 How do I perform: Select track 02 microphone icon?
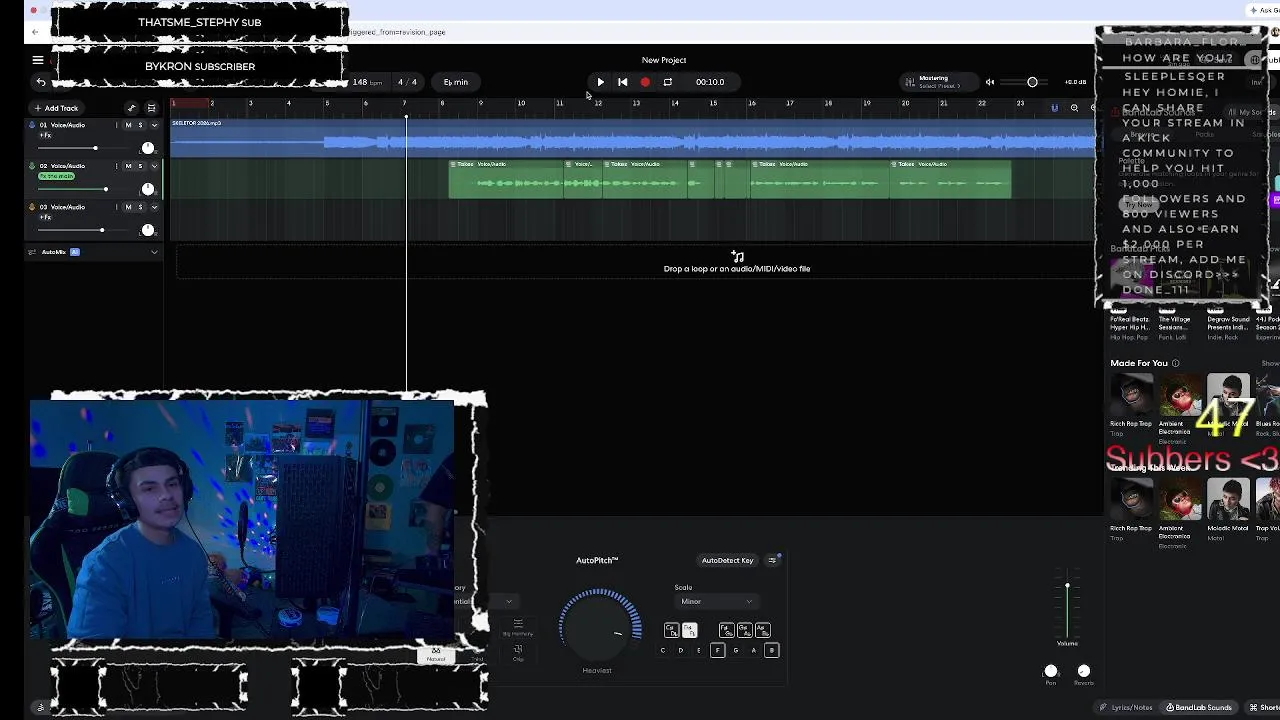pos(32,166)
